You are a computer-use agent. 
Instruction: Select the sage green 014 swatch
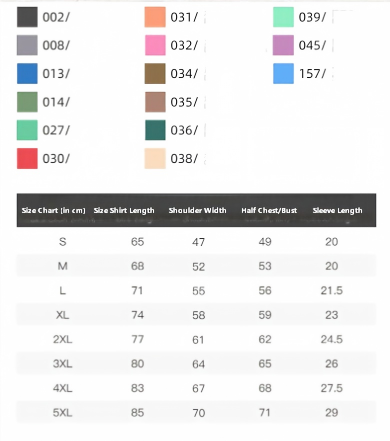pyautogui.click(x=27, y=102)
